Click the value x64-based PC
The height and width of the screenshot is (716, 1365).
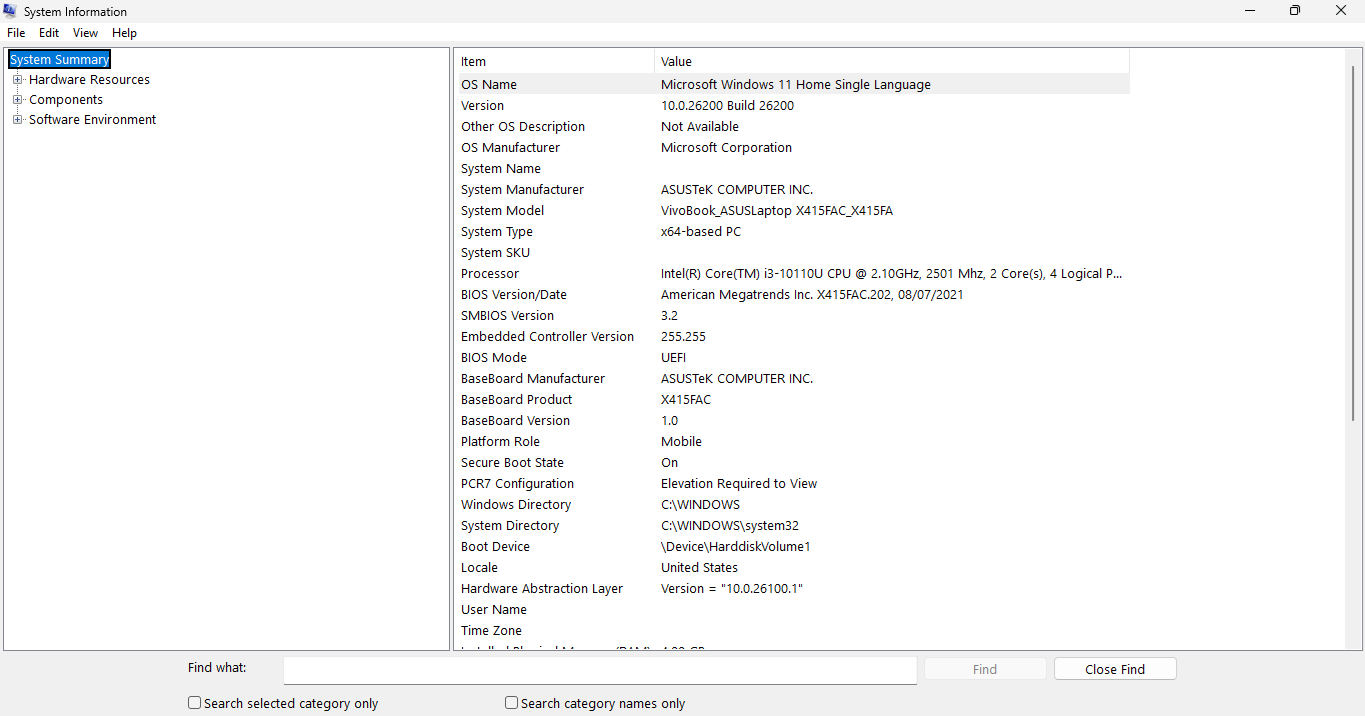click(701, 232)
